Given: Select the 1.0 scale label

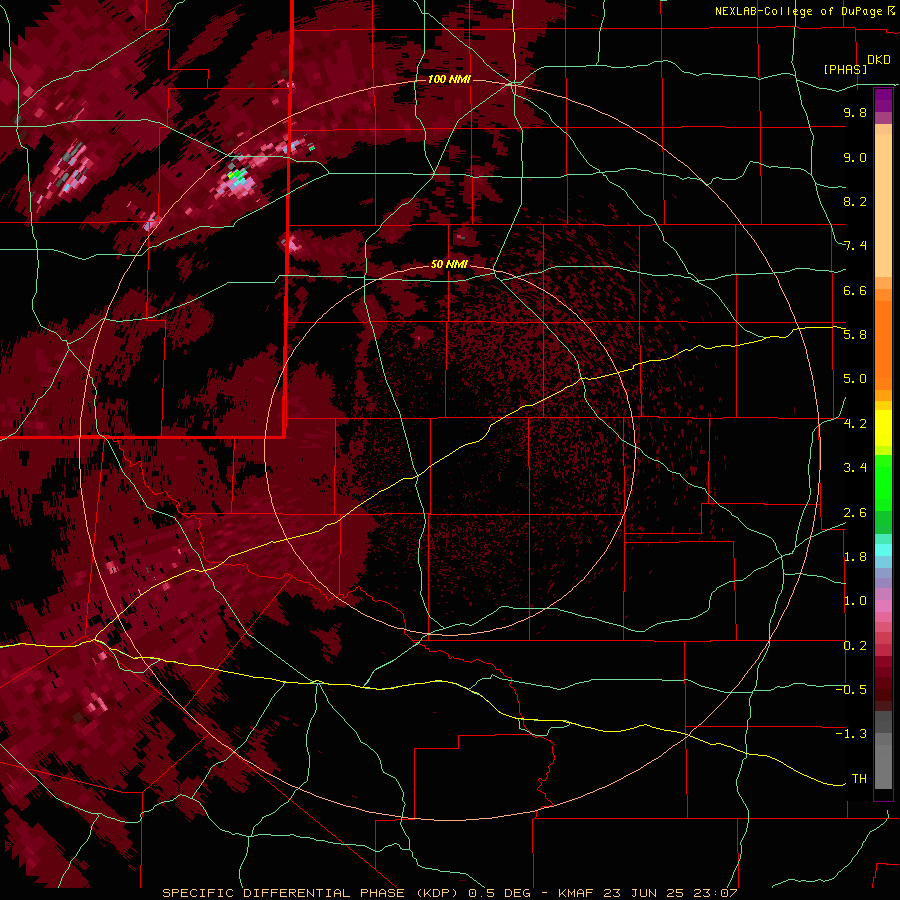Looking at the screenshot, I should [855, 601].
